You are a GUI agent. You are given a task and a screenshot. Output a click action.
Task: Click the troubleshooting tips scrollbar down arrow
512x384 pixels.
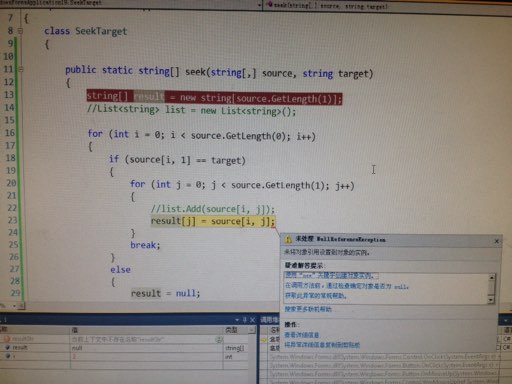point(491,300)
